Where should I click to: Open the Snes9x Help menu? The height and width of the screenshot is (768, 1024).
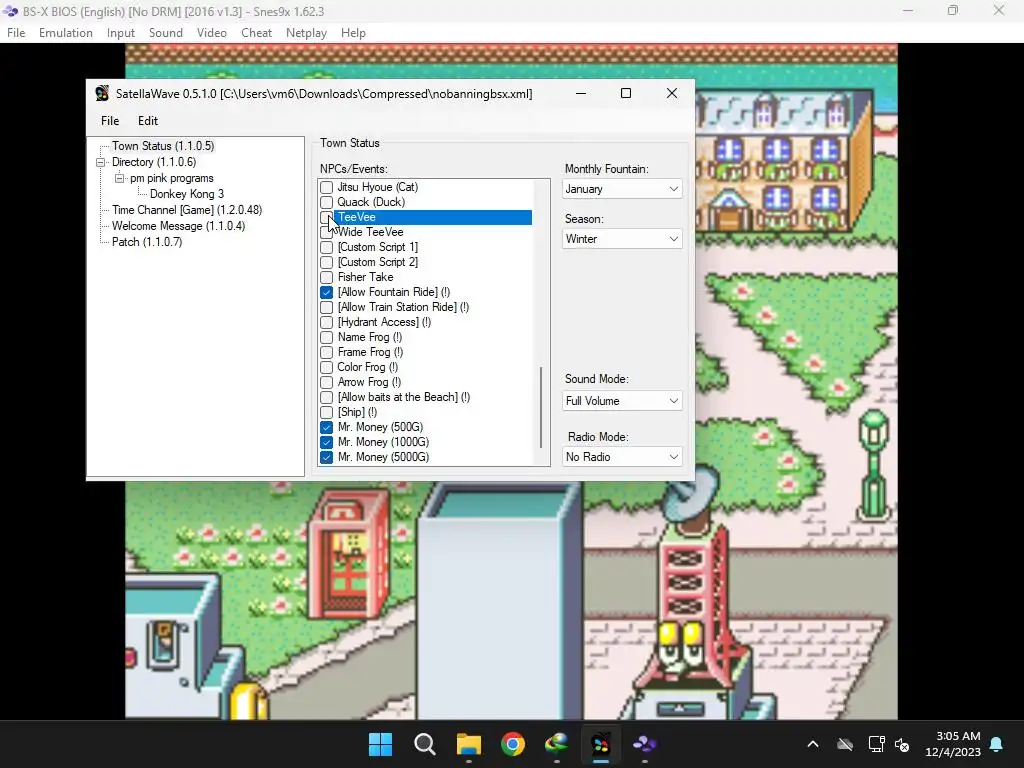tap(353, 33)
